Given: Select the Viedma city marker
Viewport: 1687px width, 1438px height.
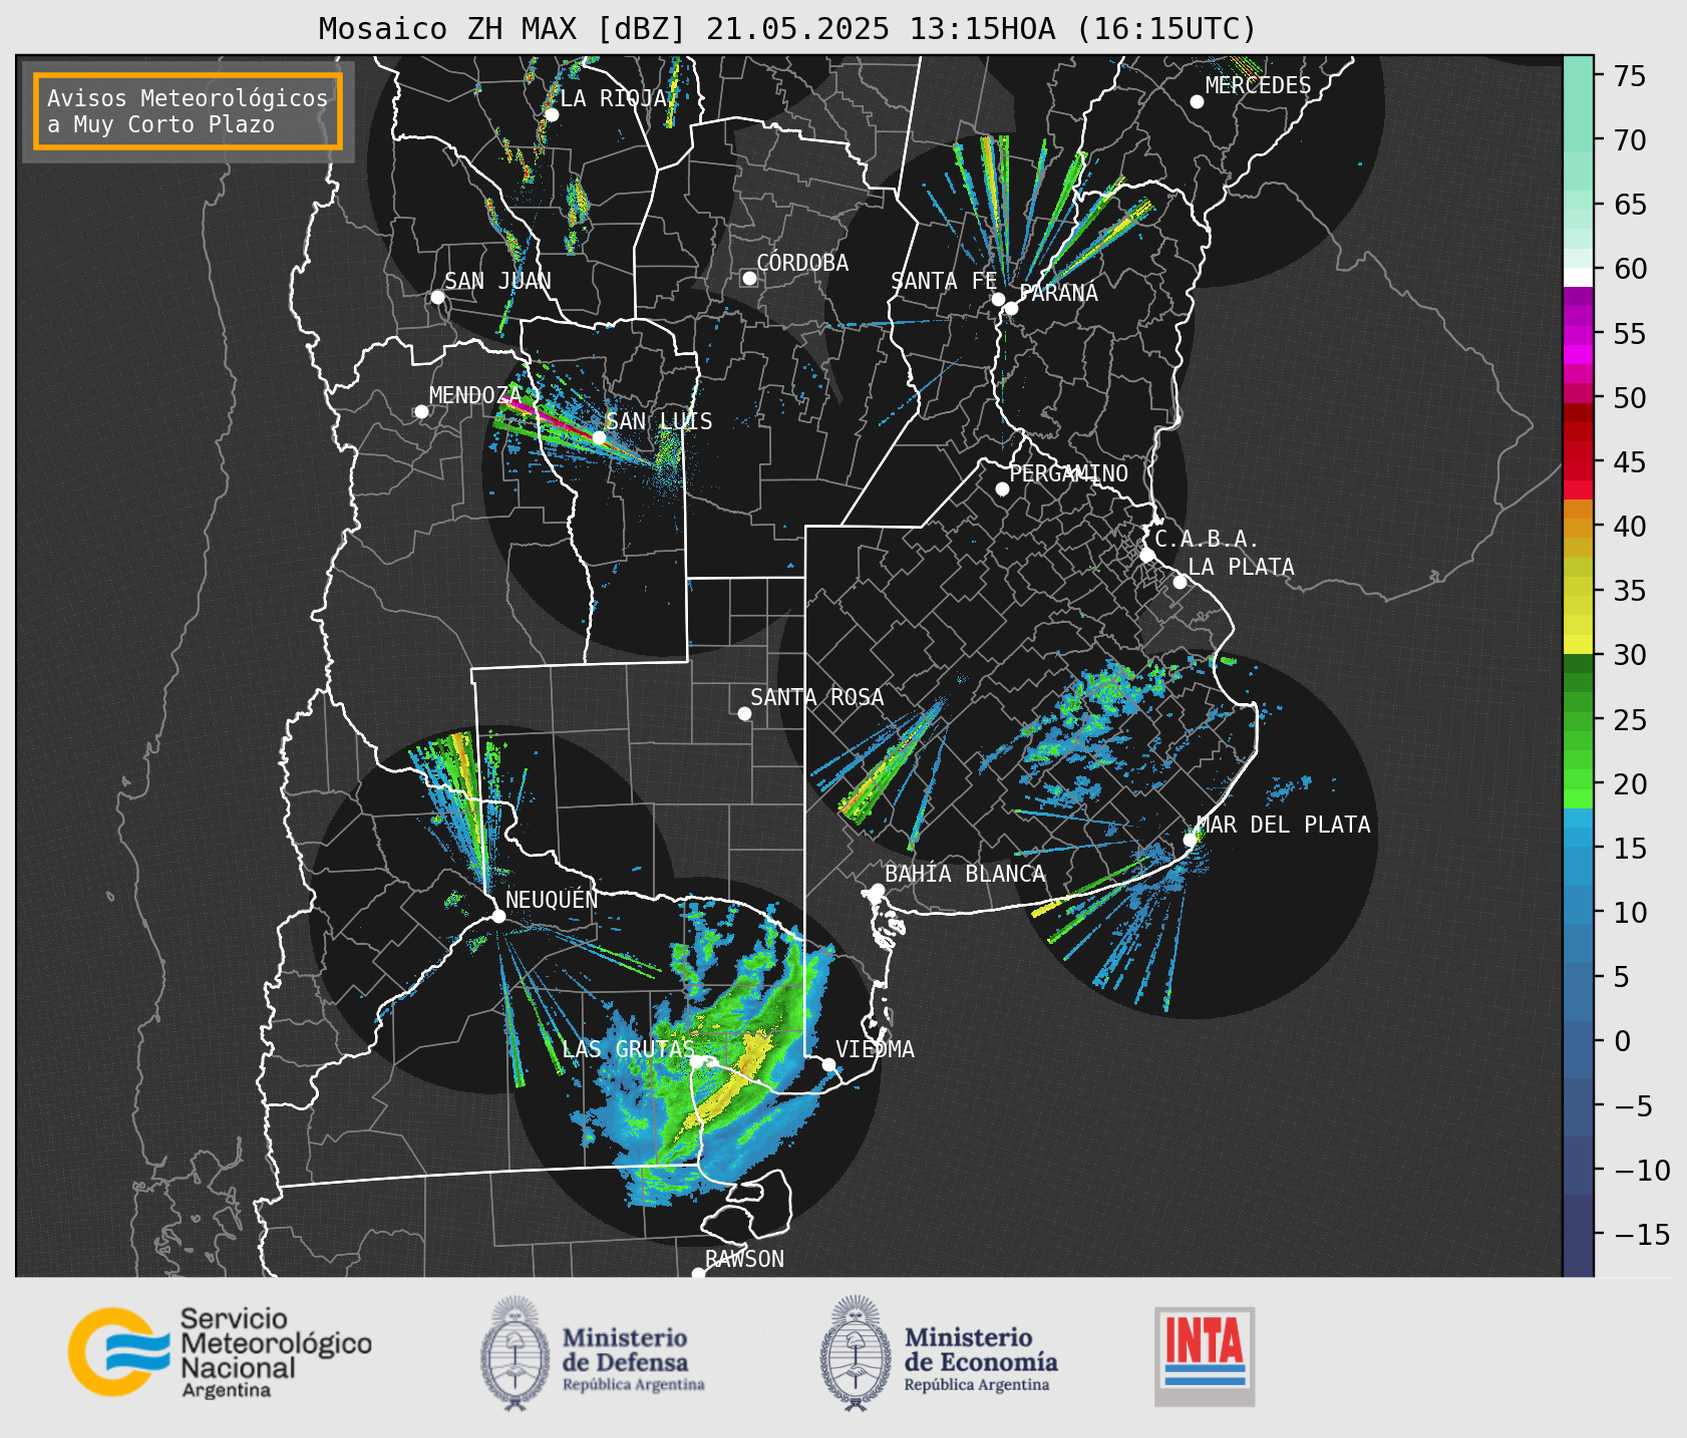Looking at the screenshot, I should click(828, 1064).
